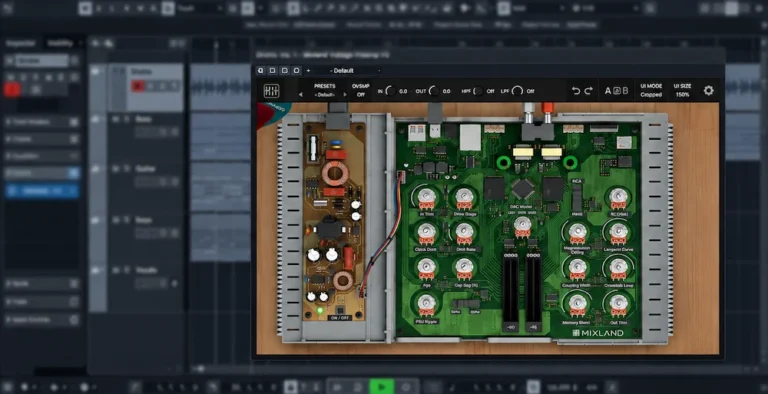Go to previous preset with left arrow
The width and height of the screenshot is (768, 394).
pyautogui.click(x=301, y=95)
